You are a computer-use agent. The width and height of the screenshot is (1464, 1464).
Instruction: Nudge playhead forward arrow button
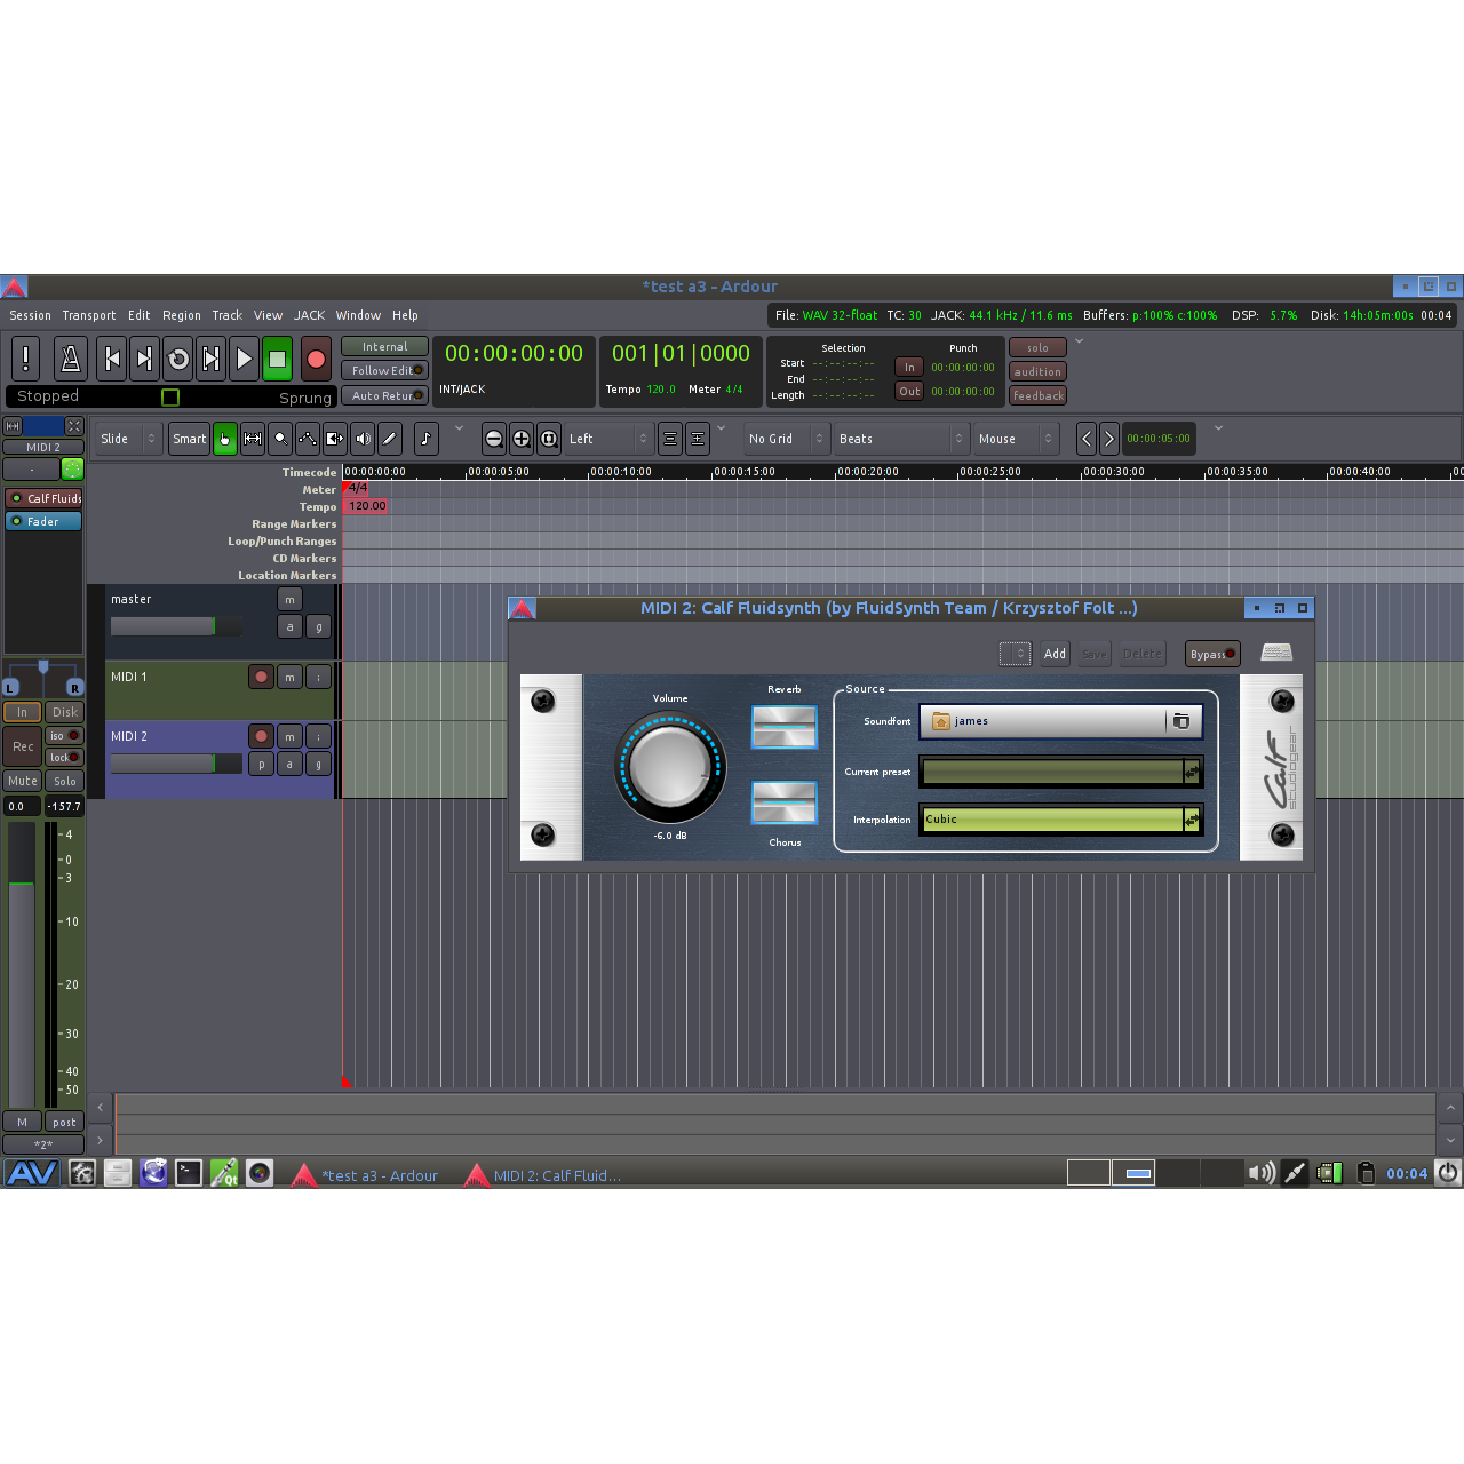pyautogui.click(x=1108, y=438)
